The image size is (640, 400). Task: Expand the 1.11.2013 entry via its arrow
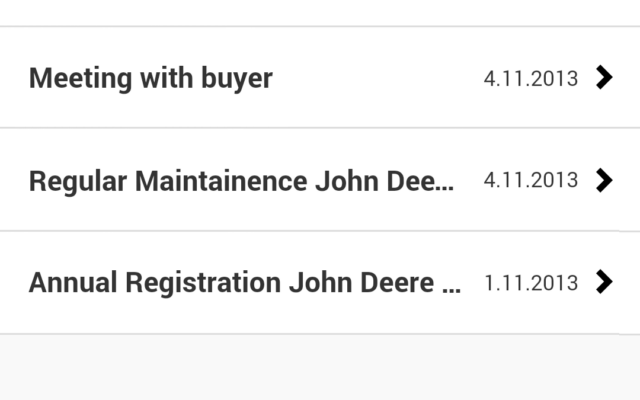tap(604, 282)
